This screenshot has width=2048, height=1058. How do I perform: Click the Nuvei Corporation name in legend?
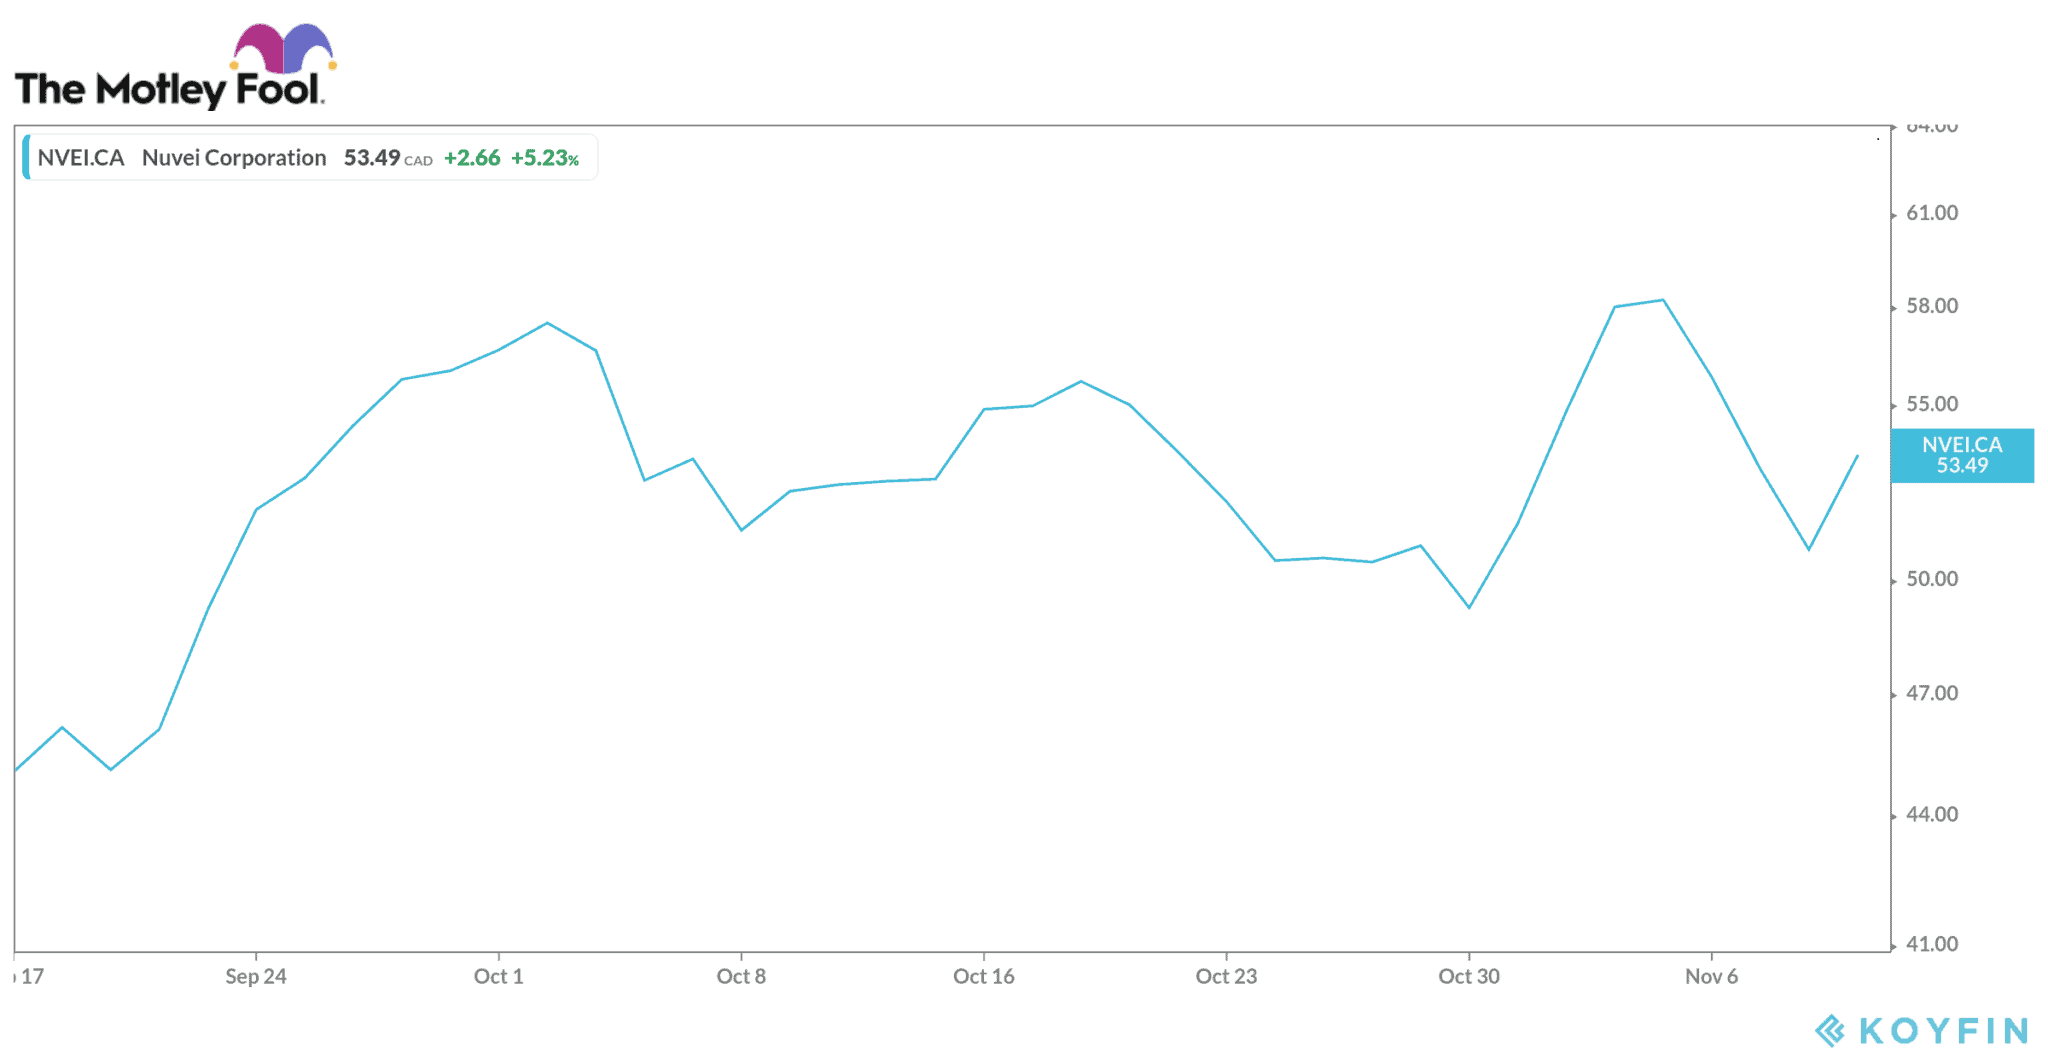[x=234, y=158]
